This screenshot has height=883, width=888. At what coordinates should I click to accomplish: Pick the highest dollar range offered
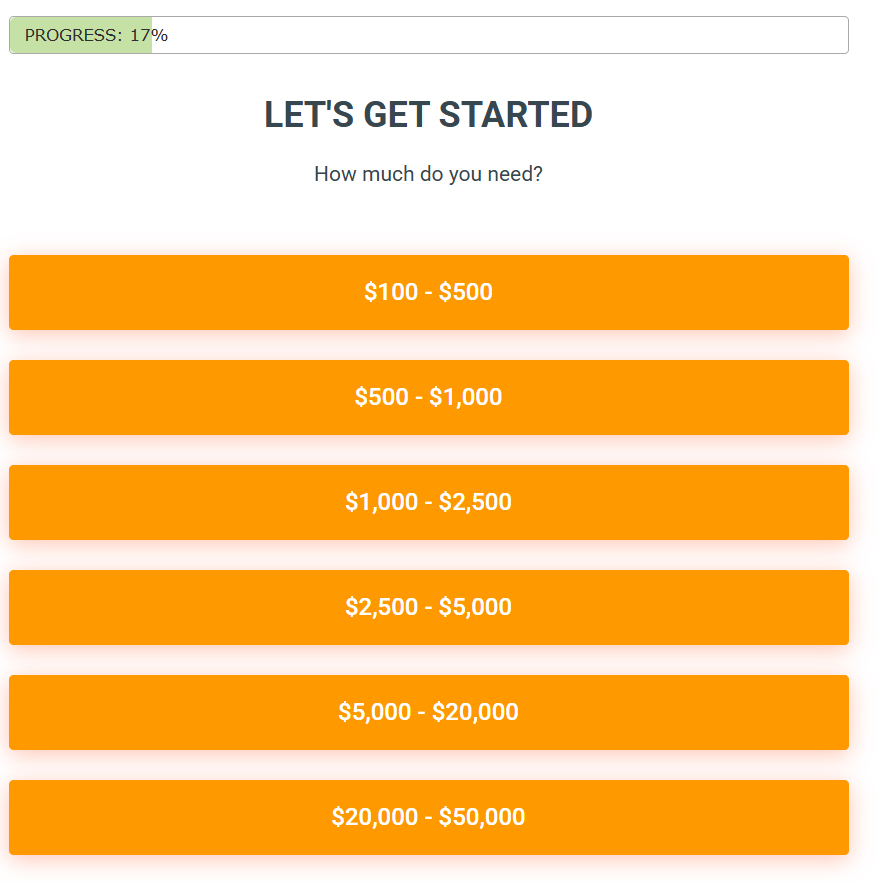coord(428,817)
